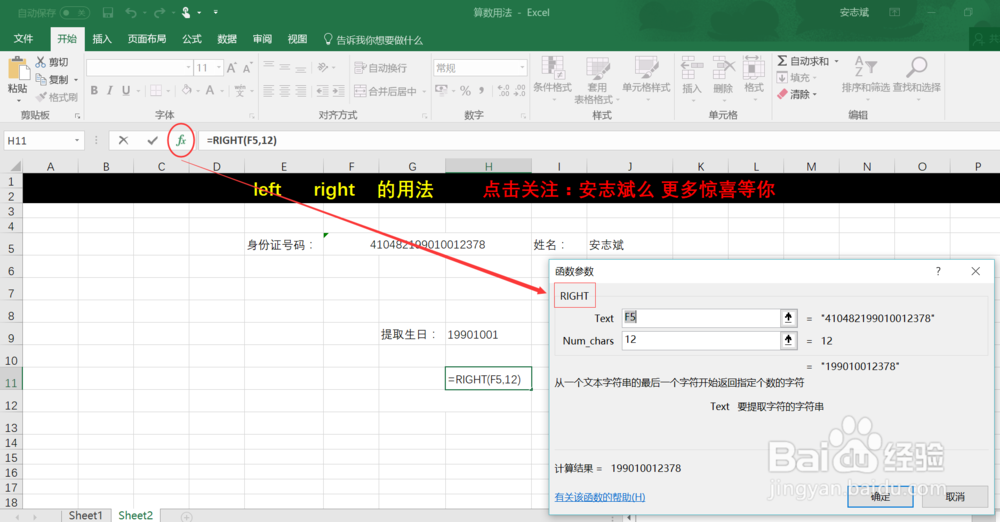
Task: Click the Undo arrow icon
Action: coord(131,12)
